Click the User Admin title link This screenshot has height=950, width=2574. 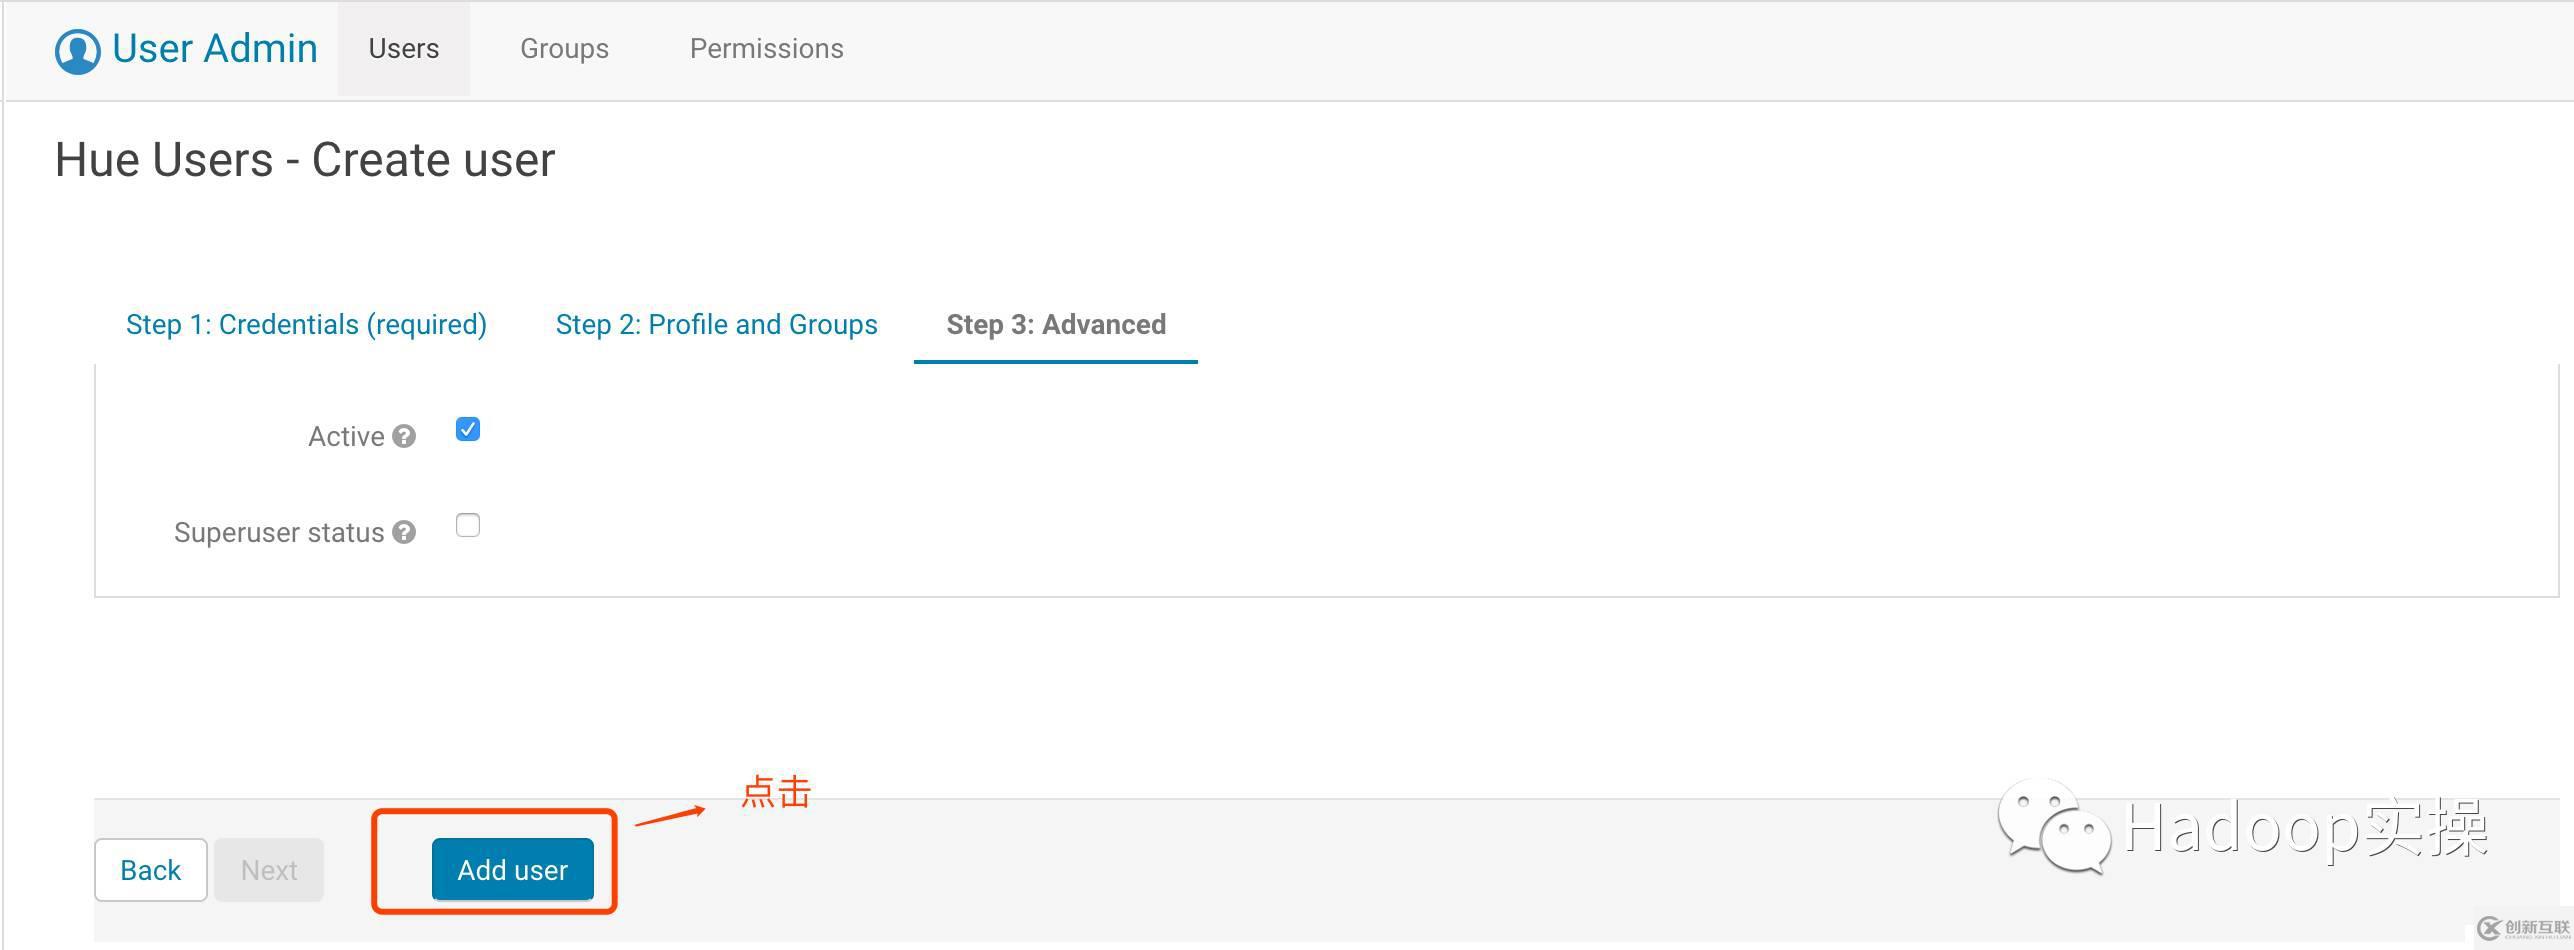point(215,49)
